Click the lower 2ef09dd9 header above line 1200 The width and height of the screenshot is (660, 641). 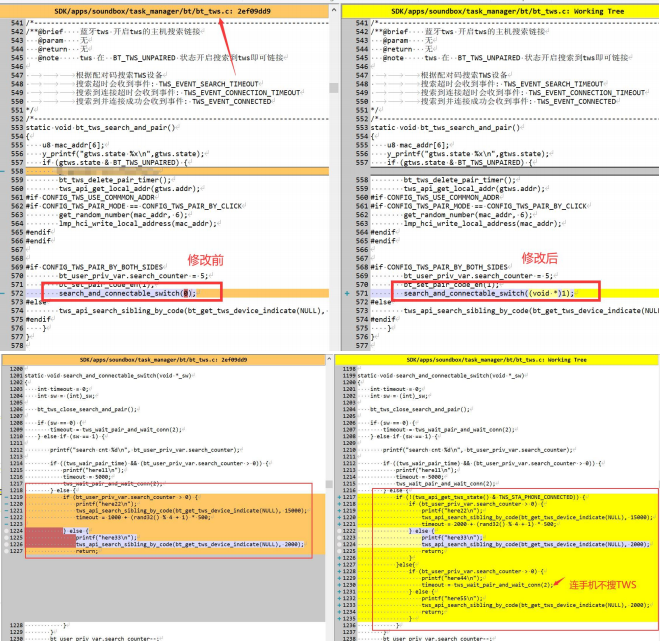point(163,360)
